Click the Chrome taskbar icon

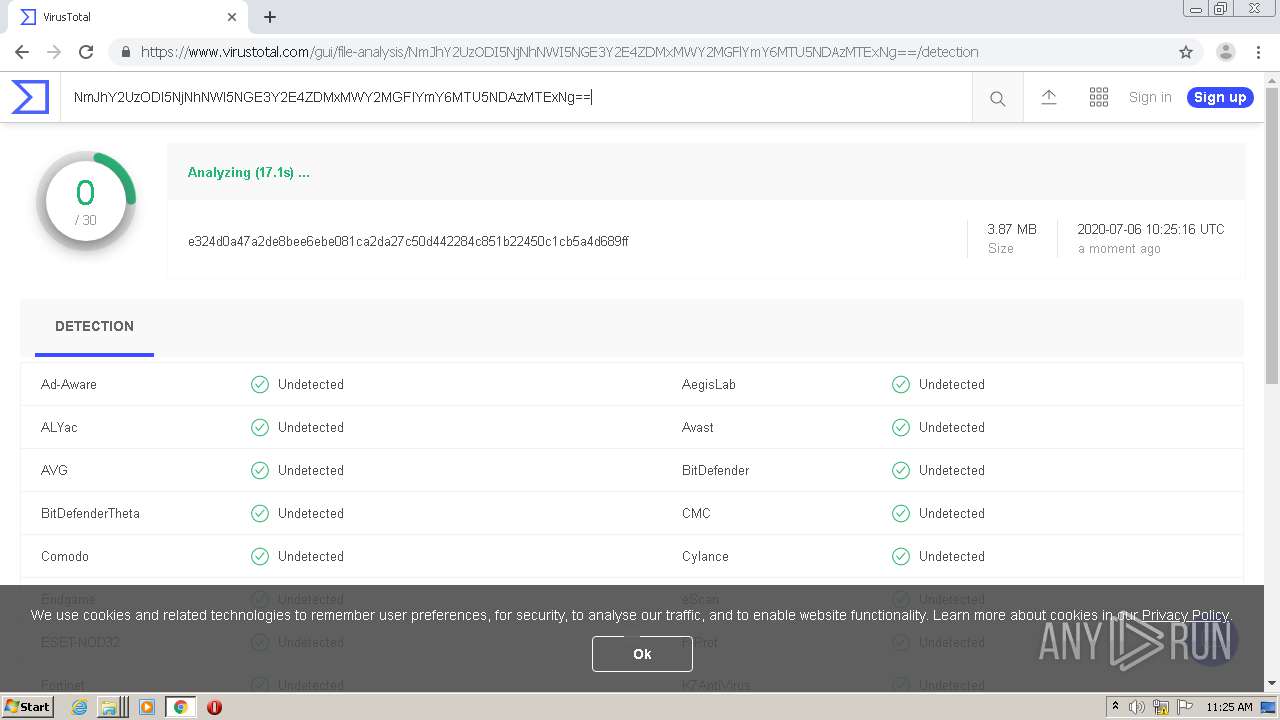click(181, 707)
